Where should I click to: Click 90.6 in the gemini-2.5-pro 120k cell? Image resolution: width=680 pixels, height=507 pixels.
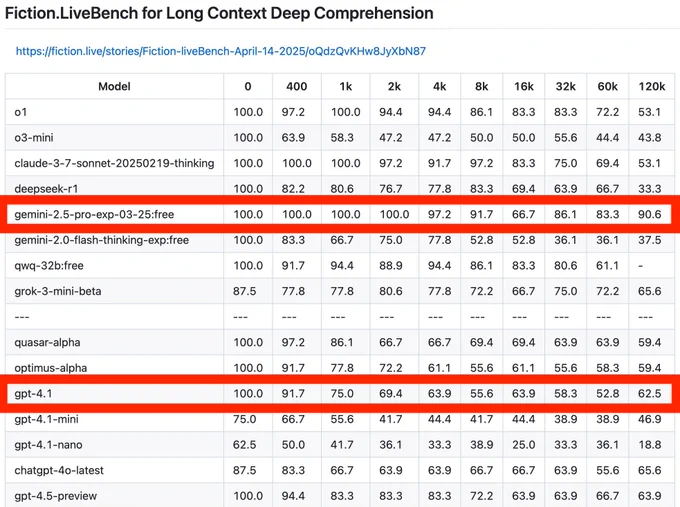pyautogui.click(x=649, y=214)
